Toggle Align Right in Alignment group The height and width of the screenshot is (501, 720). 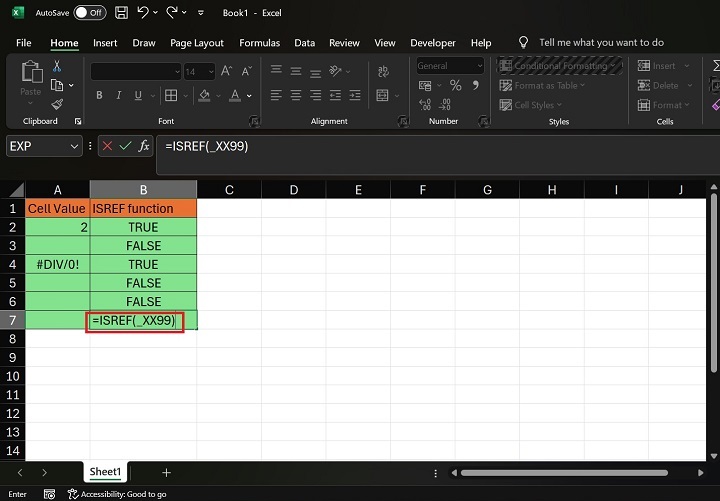point(315,95)
